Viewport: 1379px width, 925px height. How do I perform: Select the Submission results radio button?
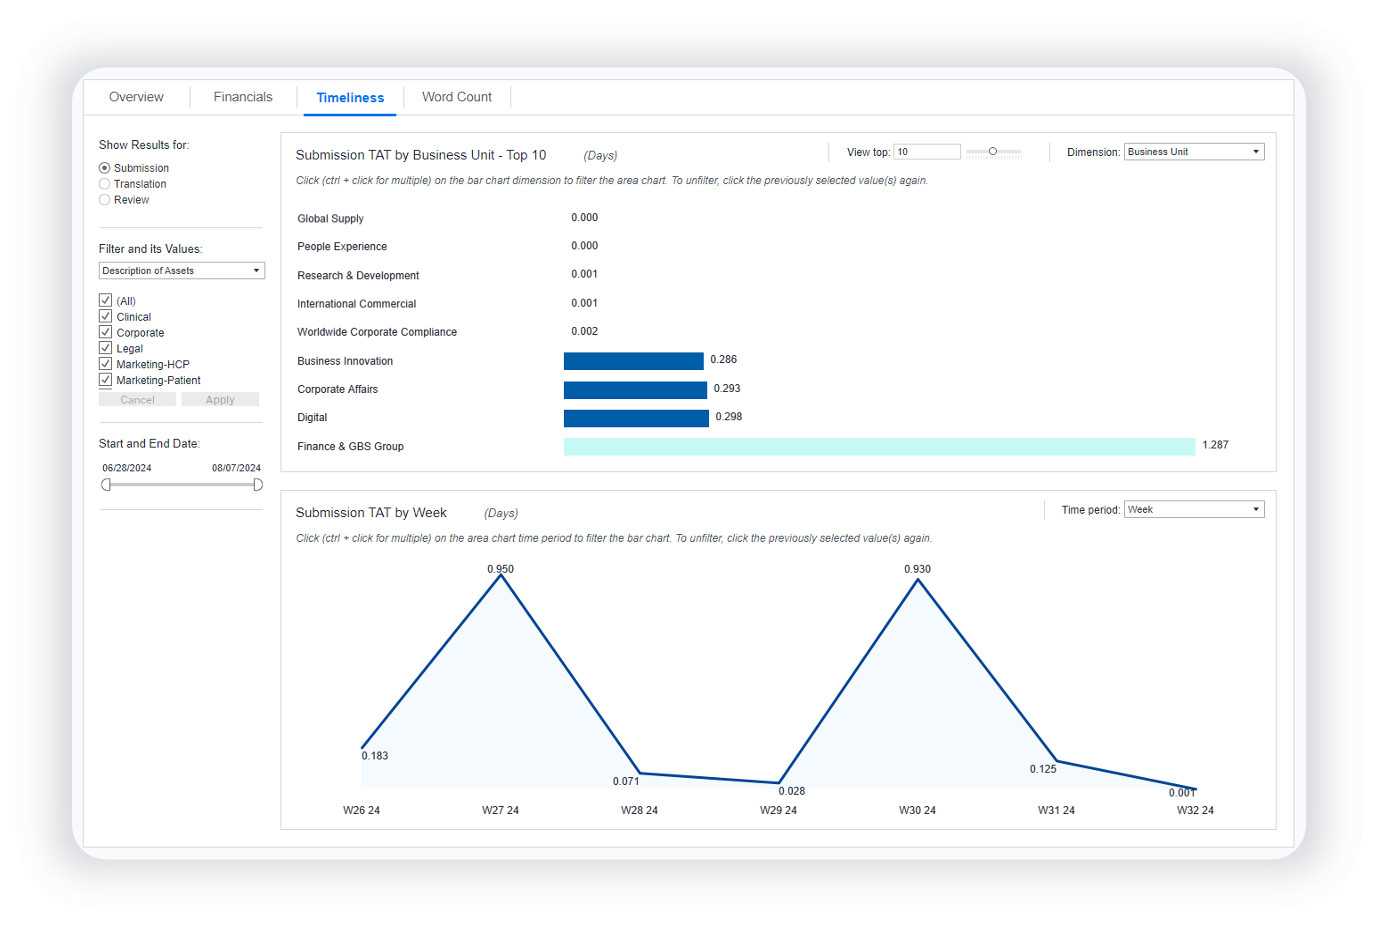coord(105,168)
